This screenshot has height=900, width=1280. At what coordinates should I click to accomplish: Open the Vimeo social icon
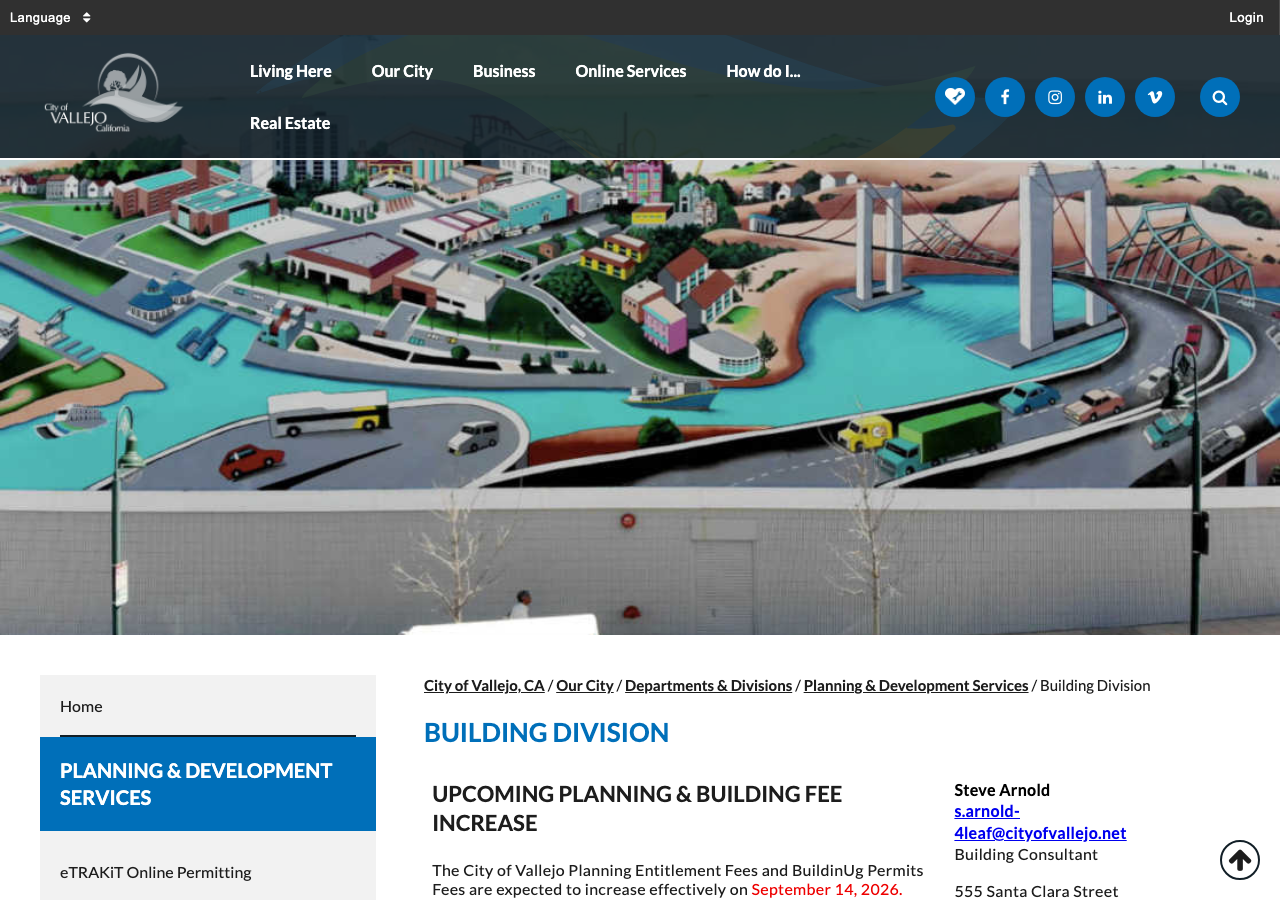(x=1155, y=97)
